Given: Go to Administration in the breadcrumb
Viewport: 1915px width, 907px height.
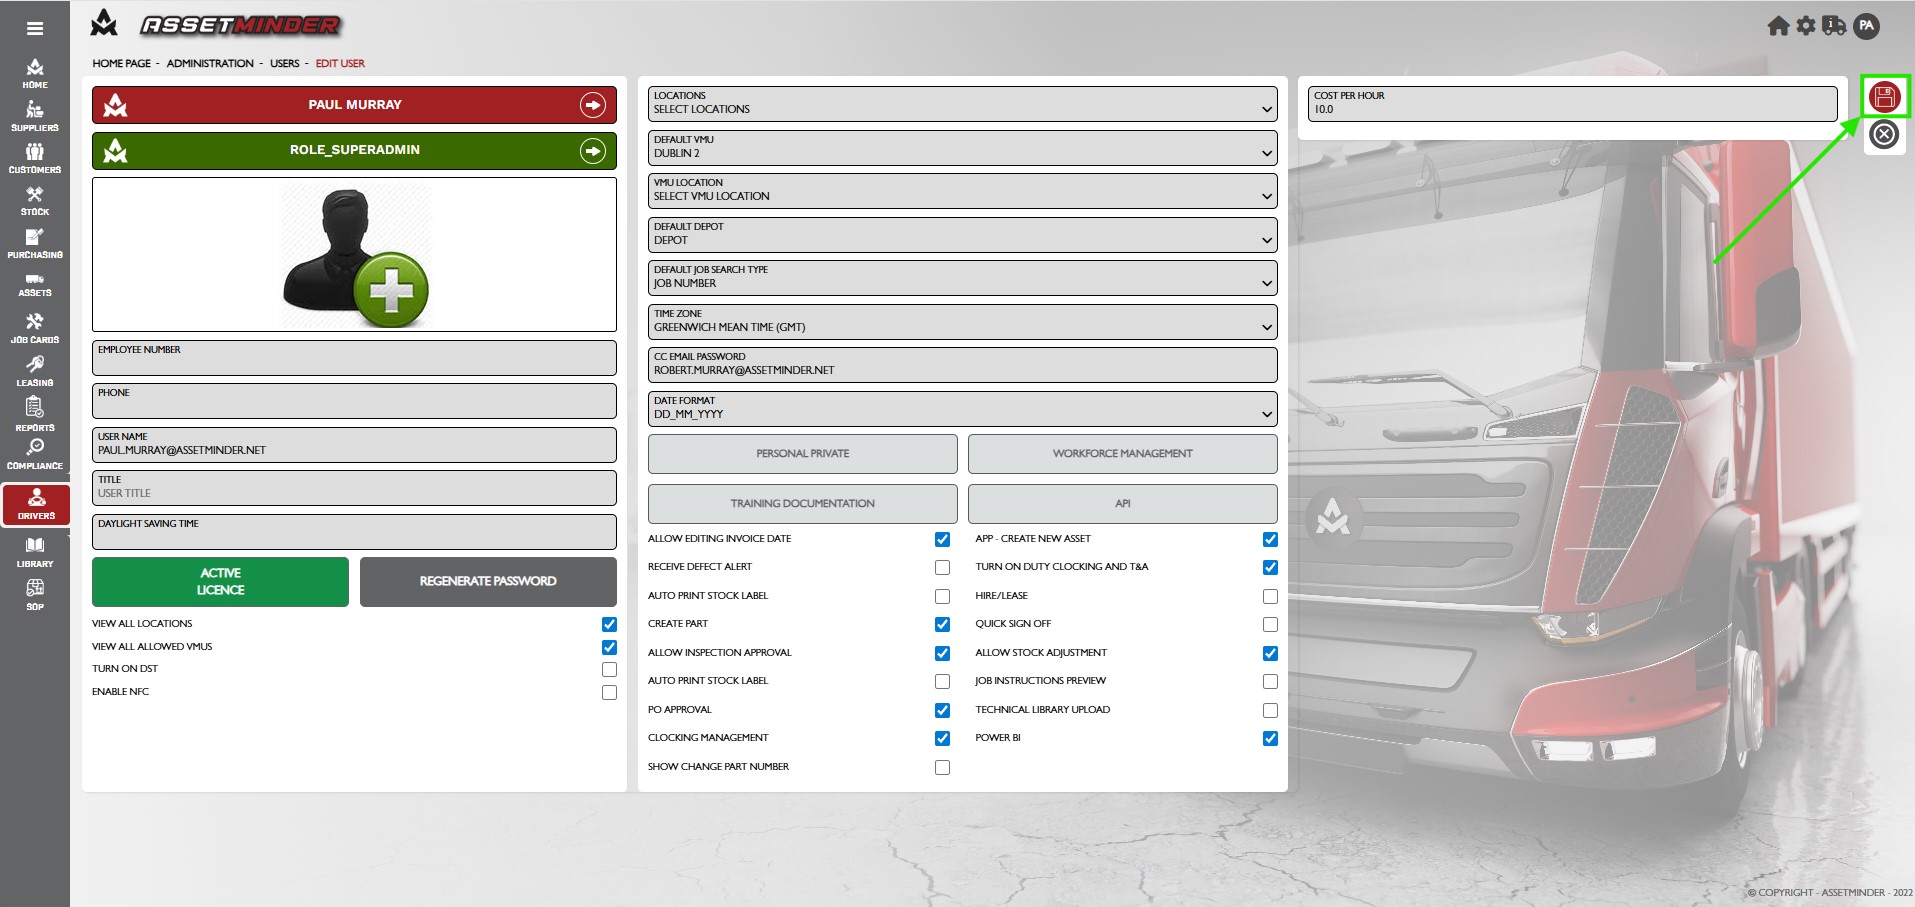Looking at the screenshot, I should [x=210, y=63].
